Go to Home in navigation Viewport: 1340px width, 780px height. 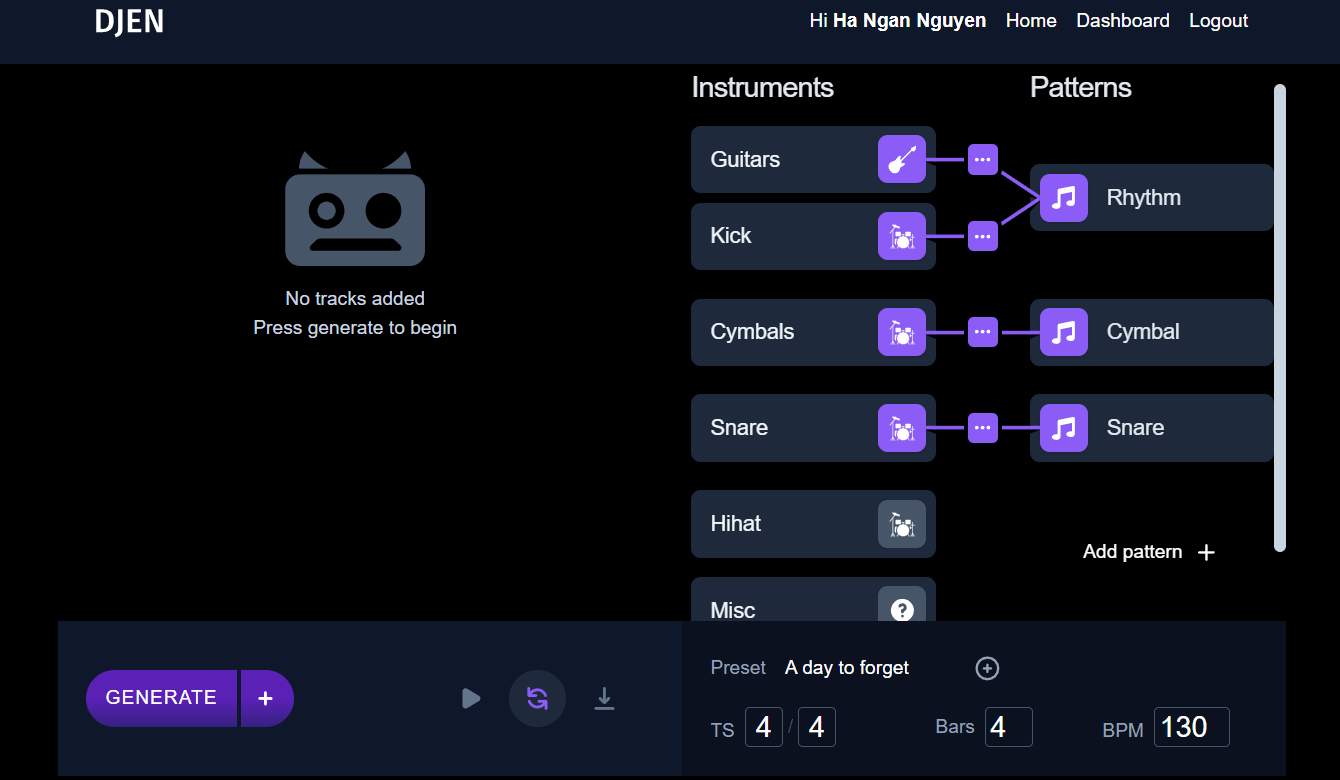point(1031,21)
